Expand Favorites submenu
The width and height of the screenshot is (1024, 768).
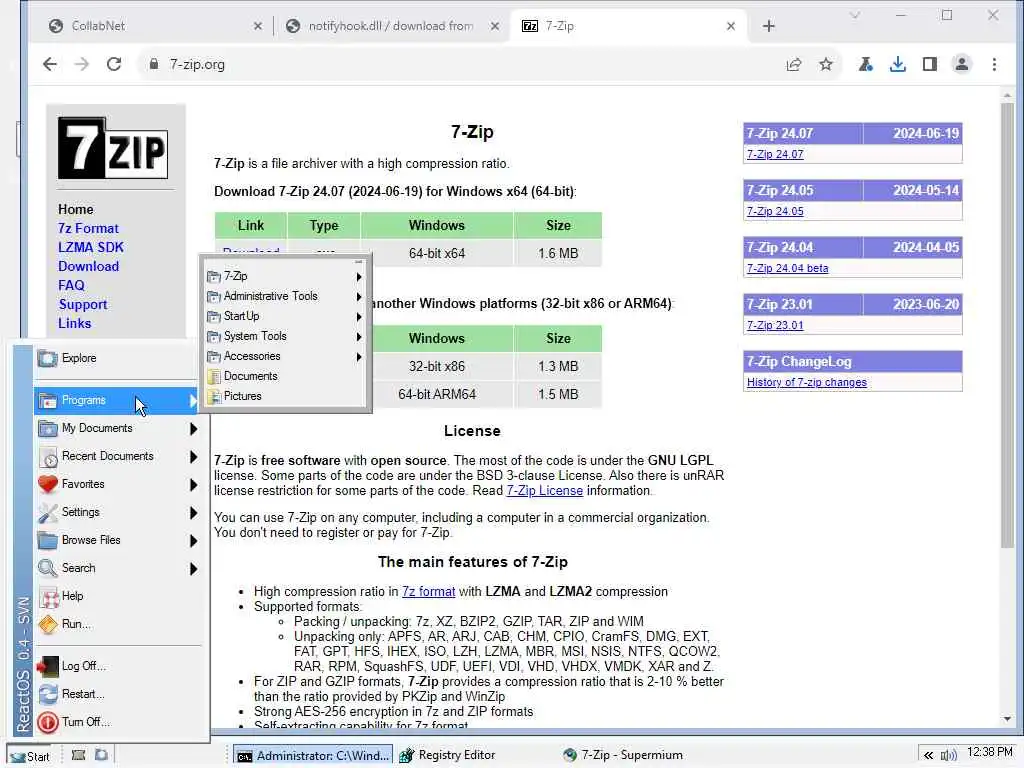tap(118, 485)
